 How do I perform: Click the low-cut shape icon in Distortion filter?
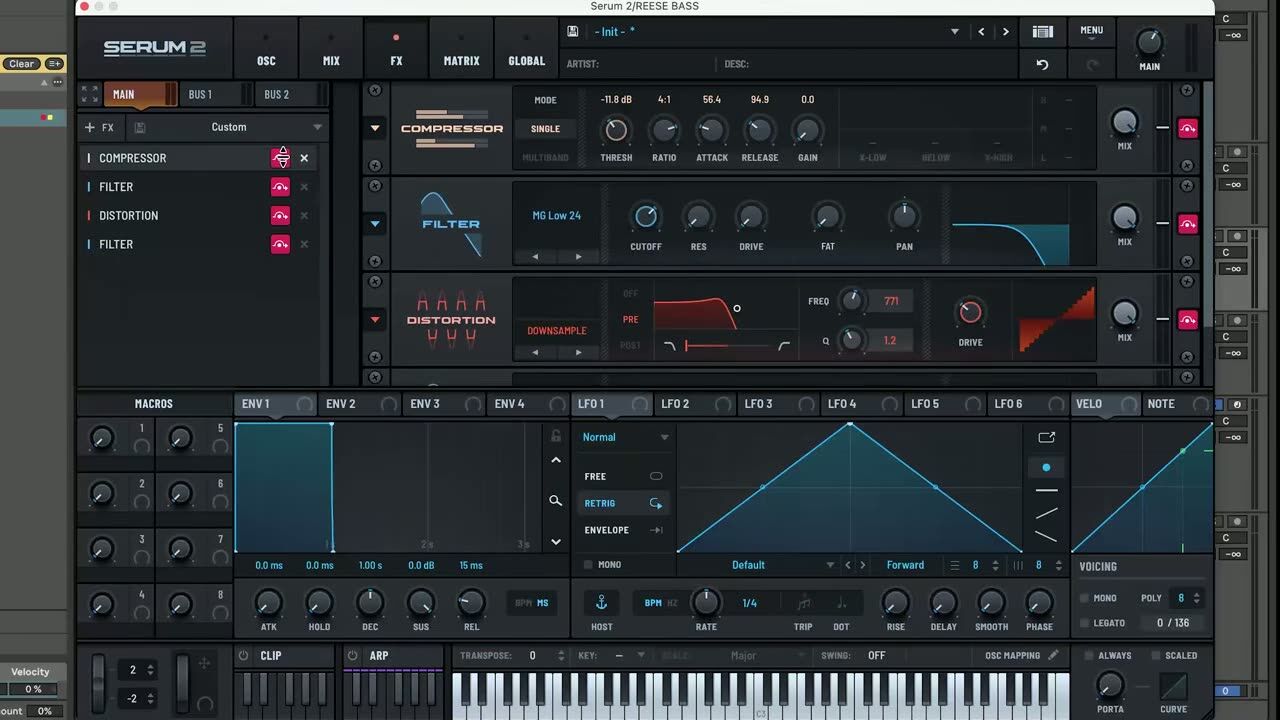670,346
